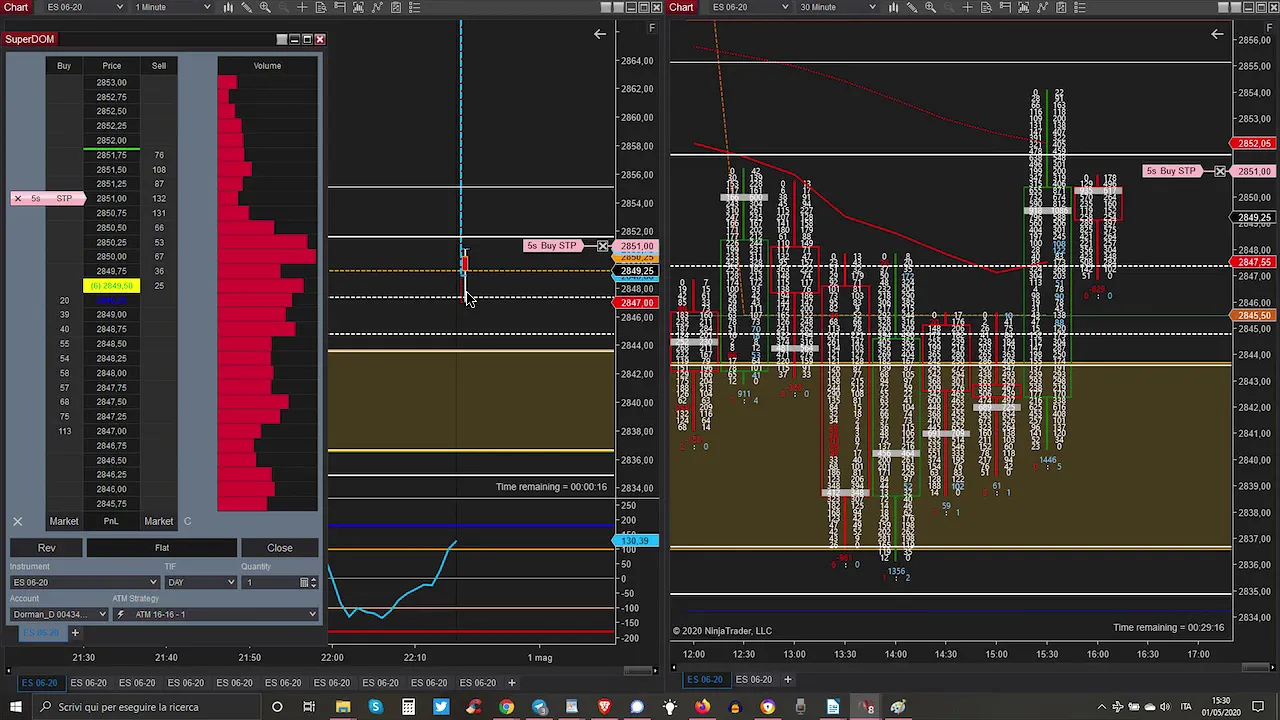Click X cancel-all button beside buy Market
Viewport: 1280px width, 720px height.
[17, 521]
